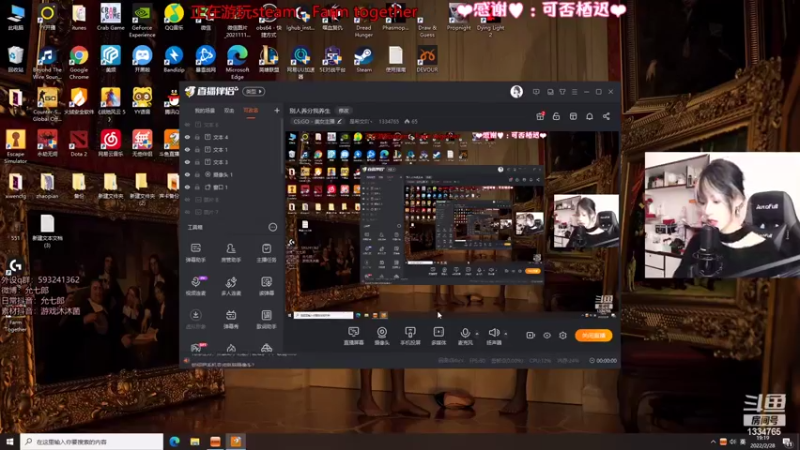Select the highlighted orange scene tab
Image resolution: width=800 pixels, height=450 pixels.
pos(251,111)
